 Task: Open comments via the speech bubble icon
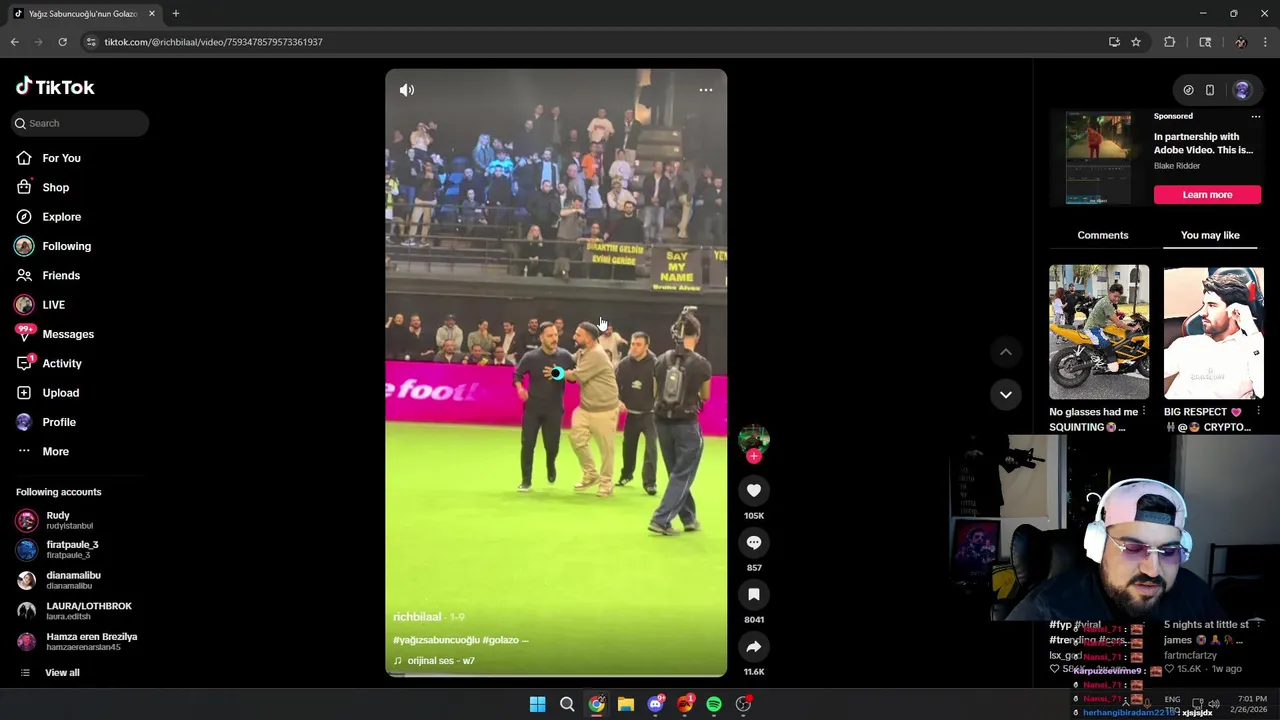[754, 542]
